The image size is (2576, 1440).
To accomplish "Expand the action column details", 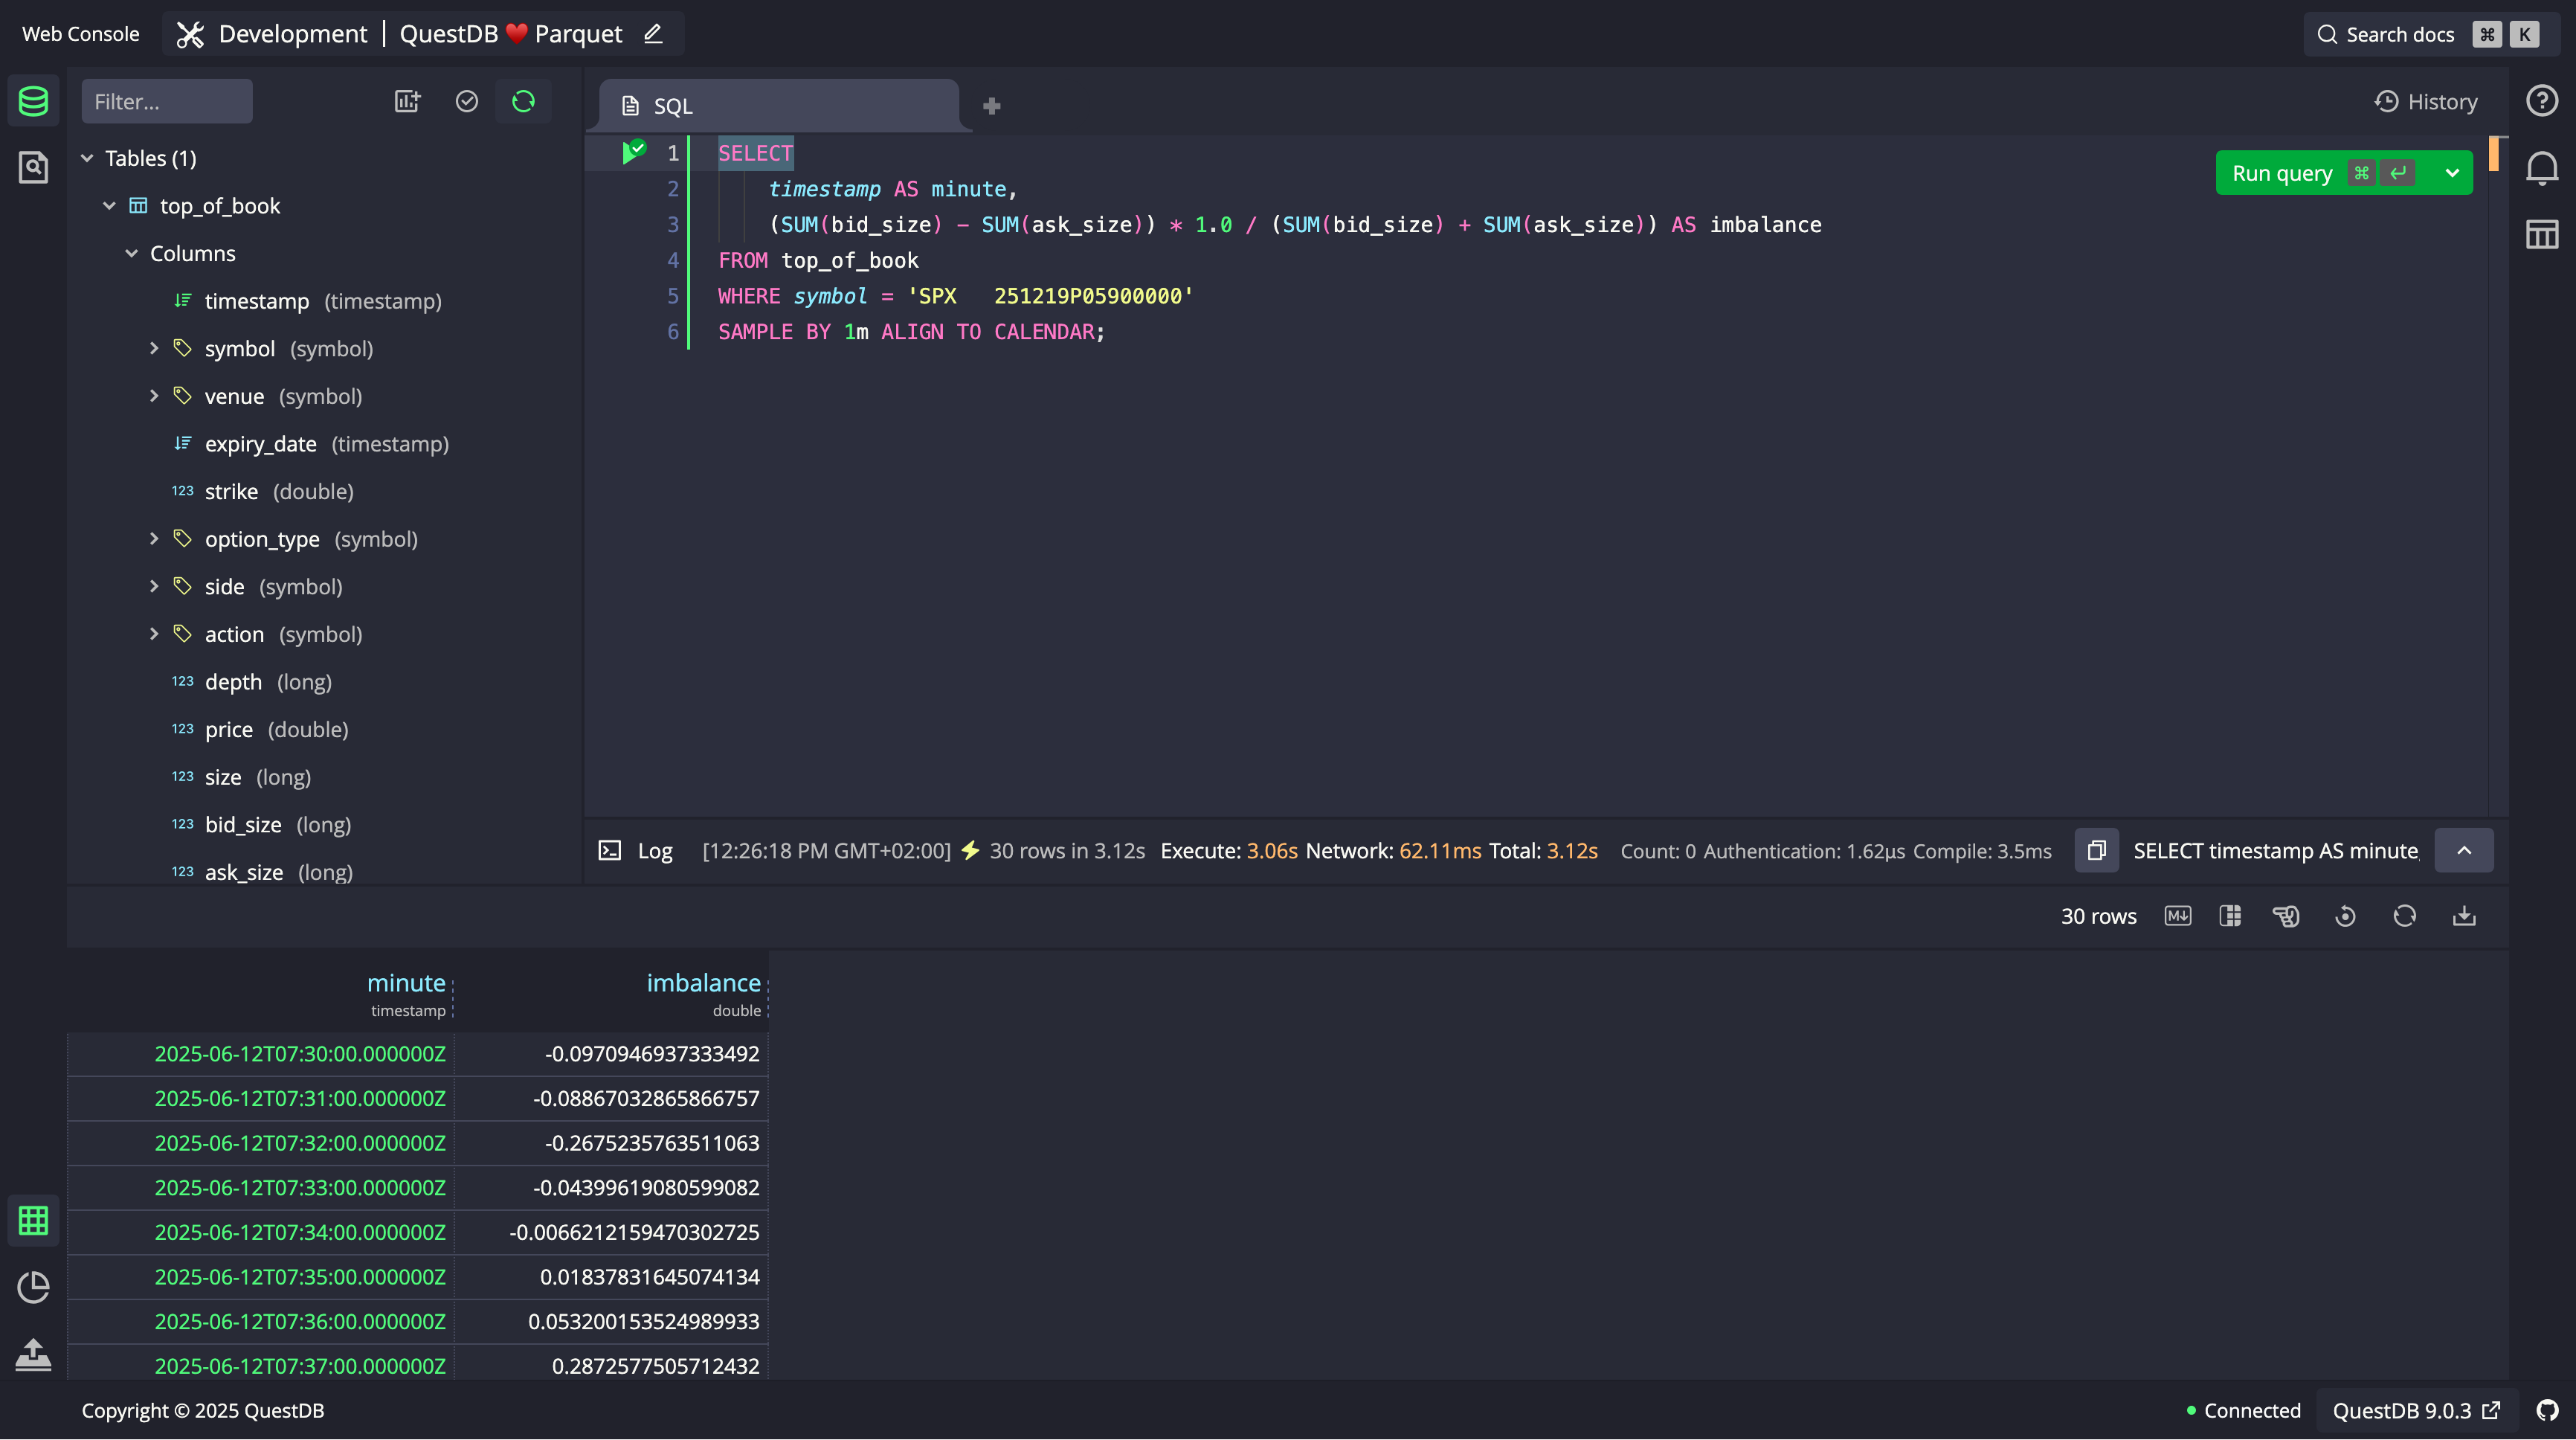I will 153,634.
